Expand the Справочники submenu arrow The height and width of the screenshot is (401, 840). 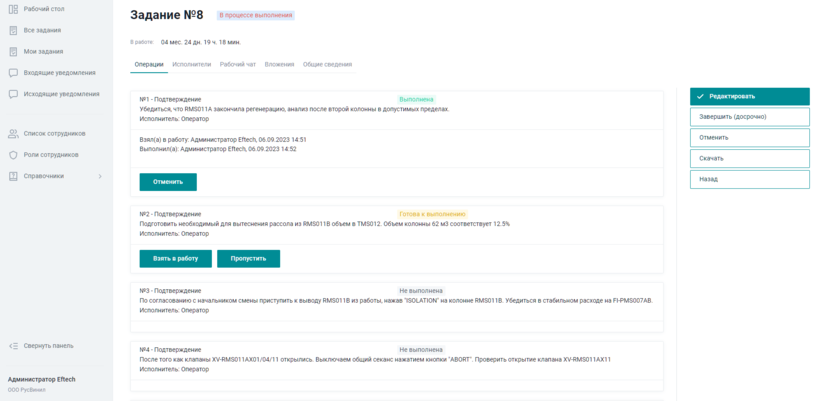tap(100, 176)
